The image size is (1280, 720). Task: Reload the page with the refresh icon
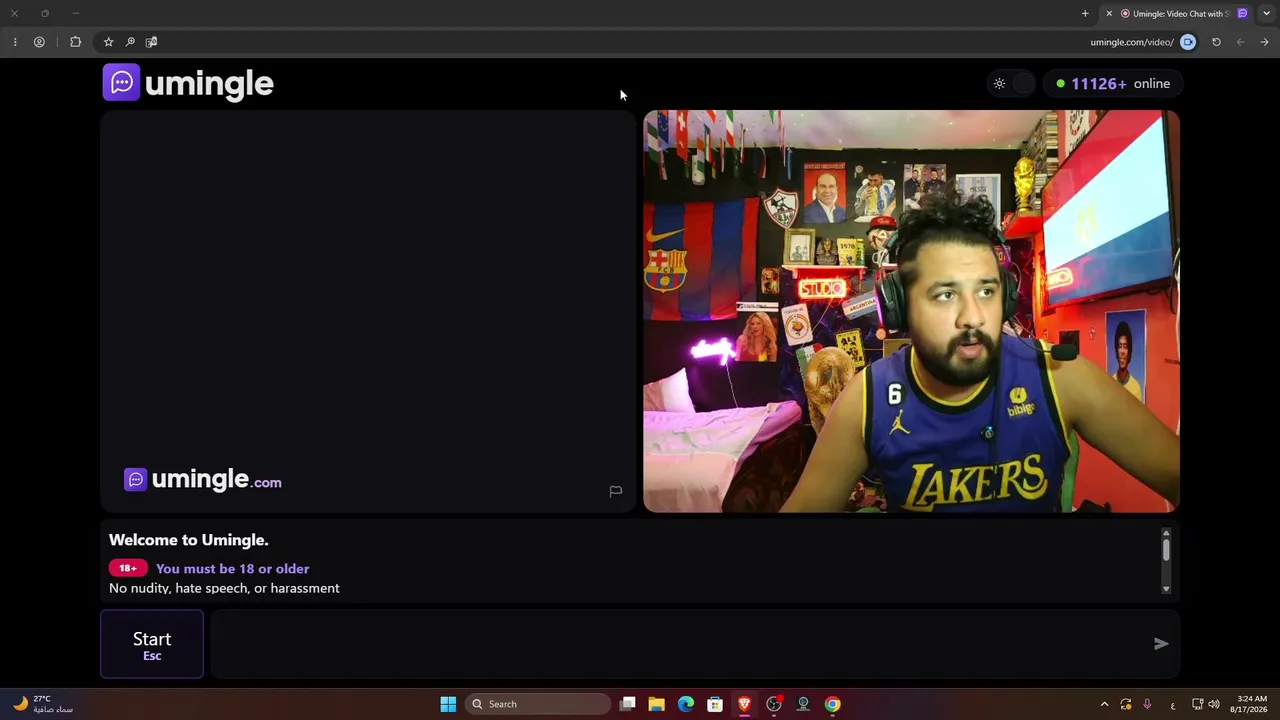point(1216,42)
